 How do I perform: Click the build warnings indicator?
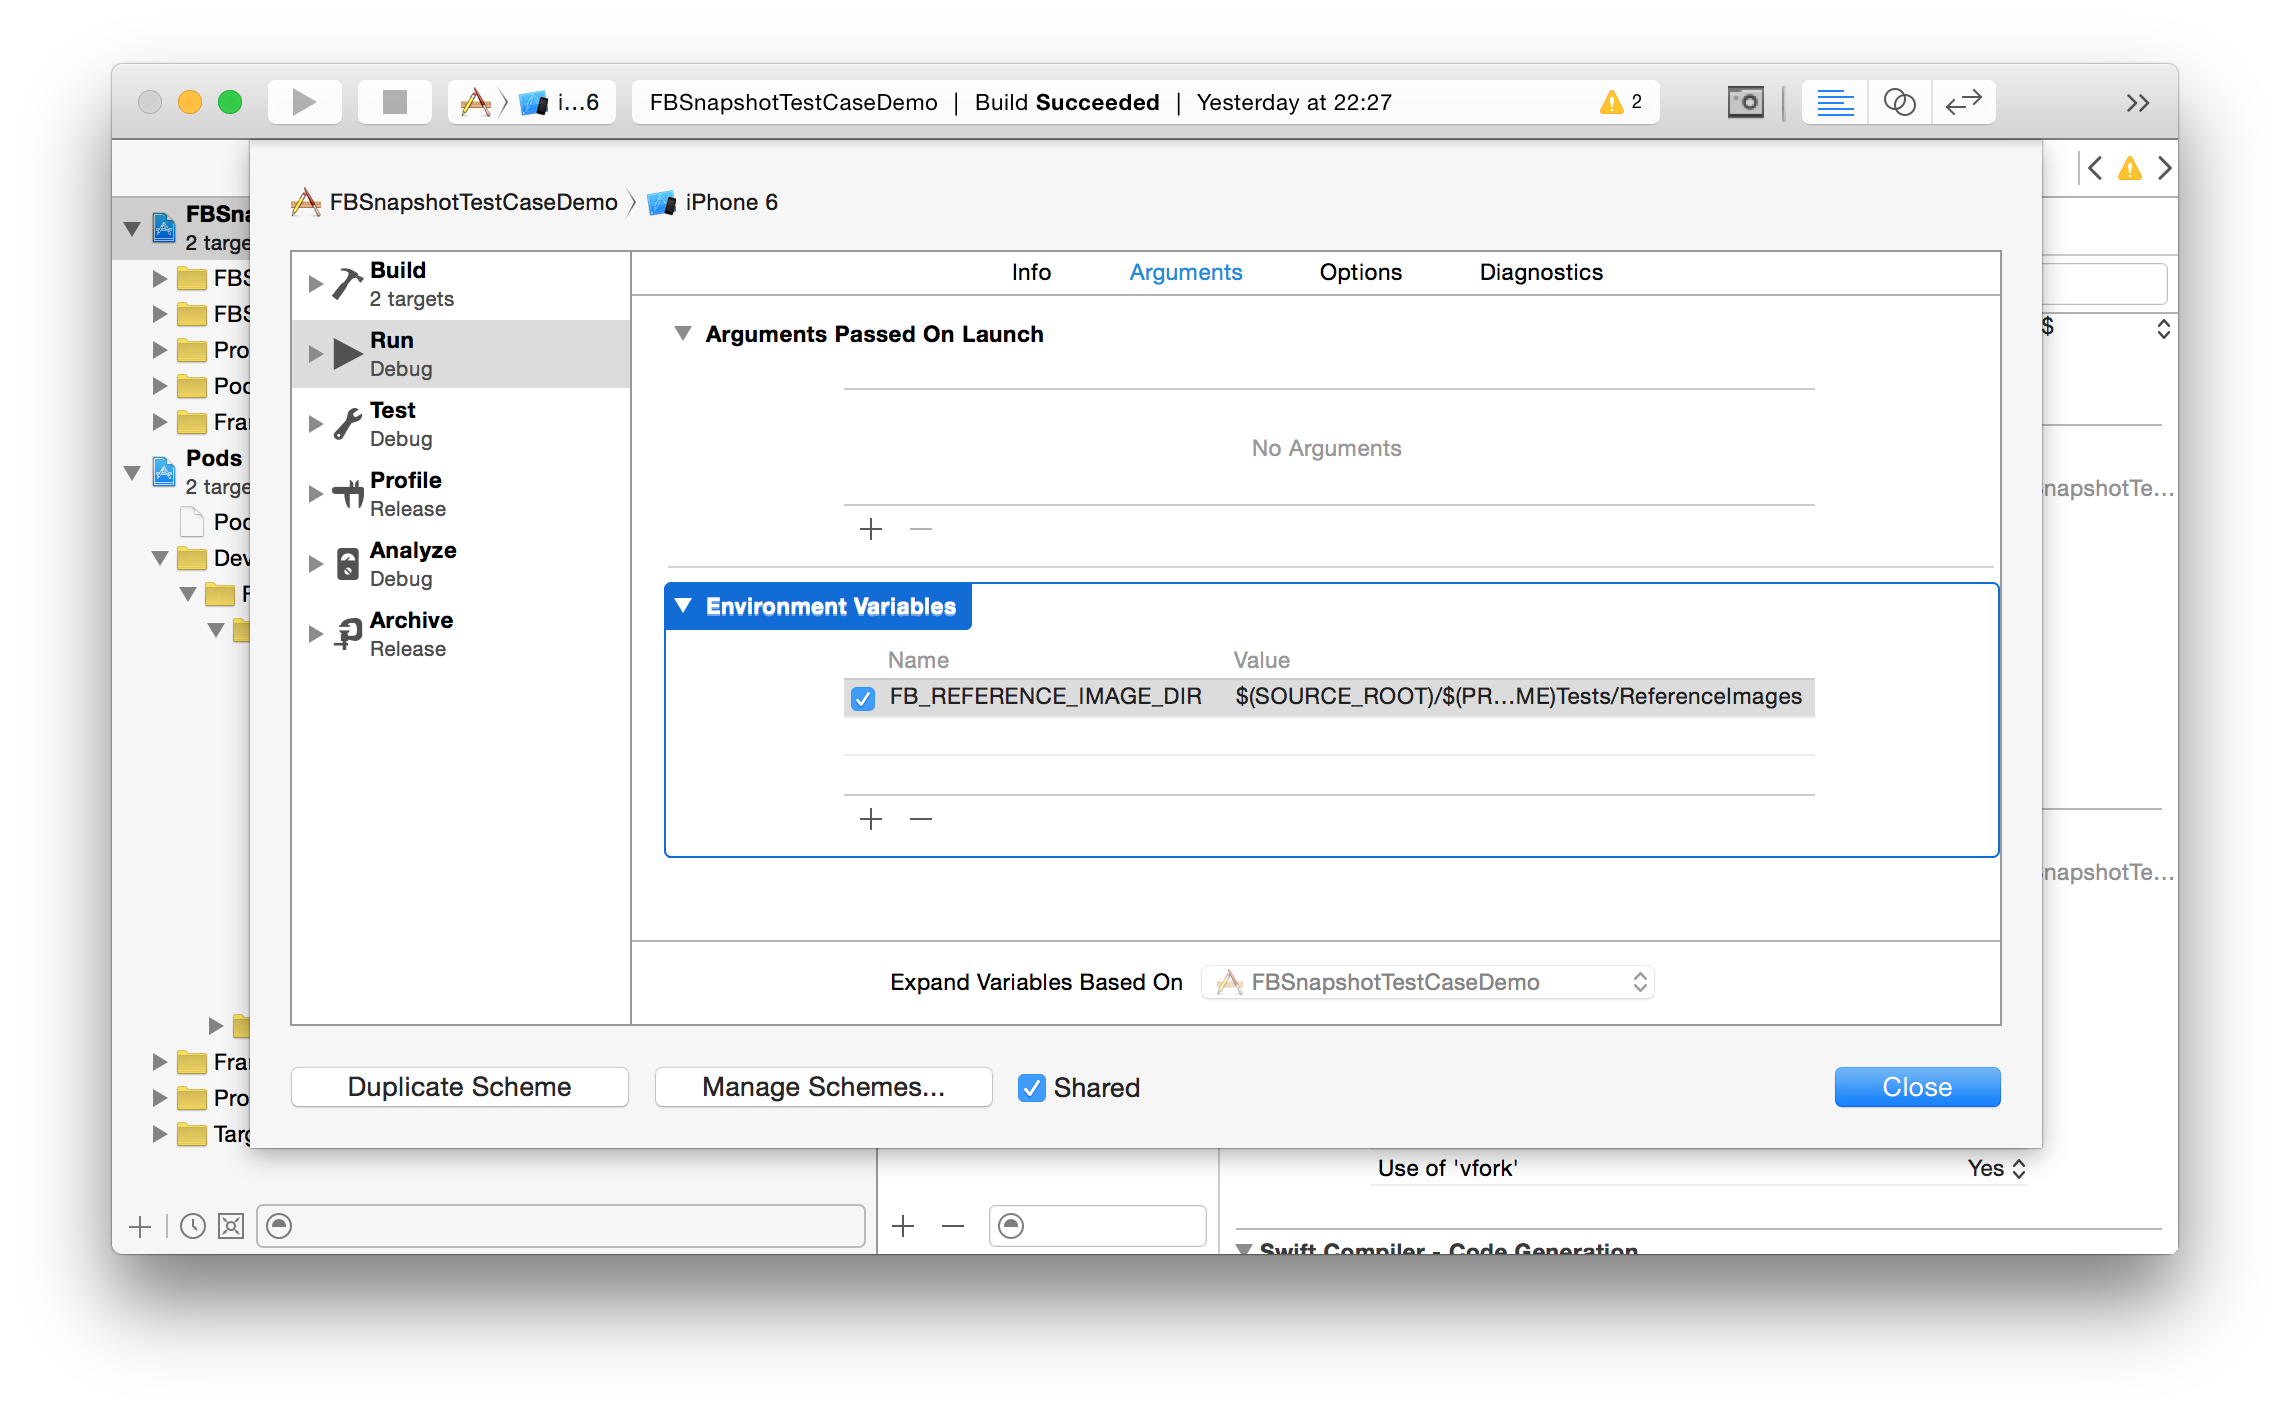pos(1620,102)
